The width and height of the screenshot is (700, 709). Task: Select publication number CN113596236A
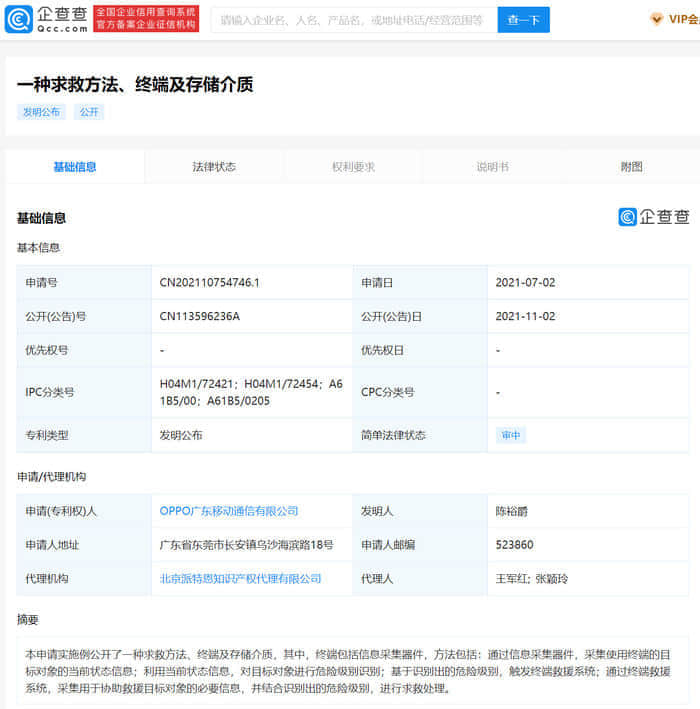[199, 316]
